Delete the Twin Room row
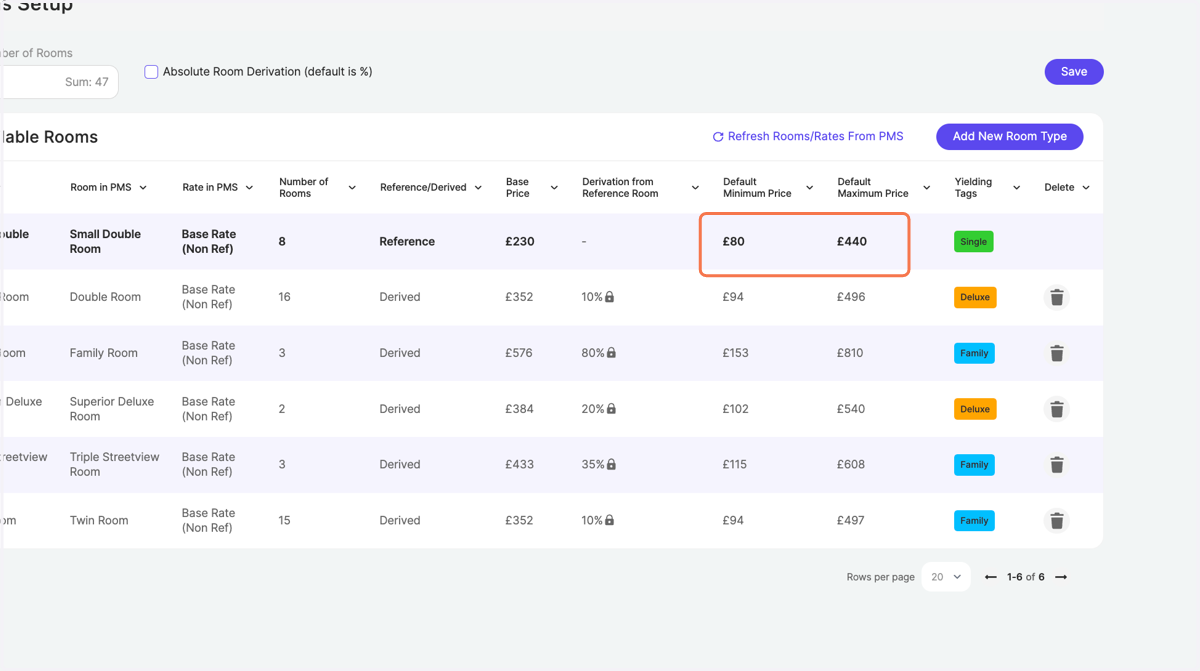This screenshot has width=1200, height=671. [x=1056, y=521]
